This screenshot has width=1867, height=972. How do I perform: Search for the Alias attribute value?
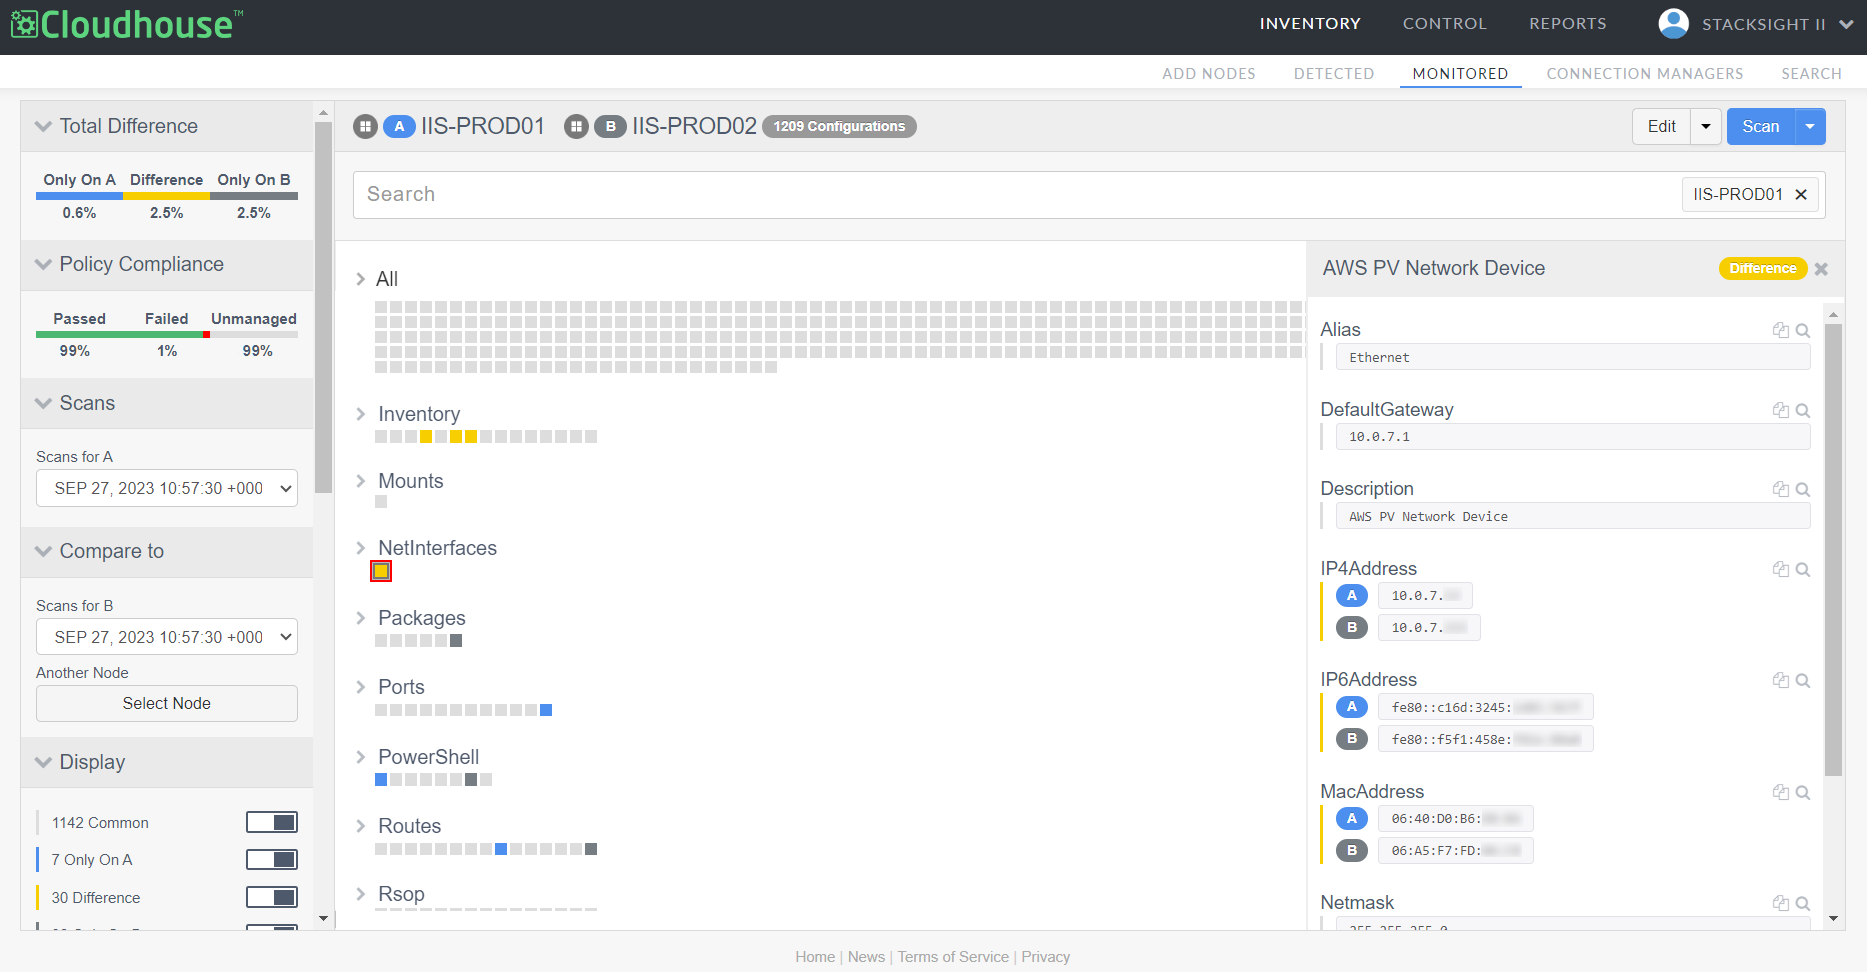(1802, 330)
